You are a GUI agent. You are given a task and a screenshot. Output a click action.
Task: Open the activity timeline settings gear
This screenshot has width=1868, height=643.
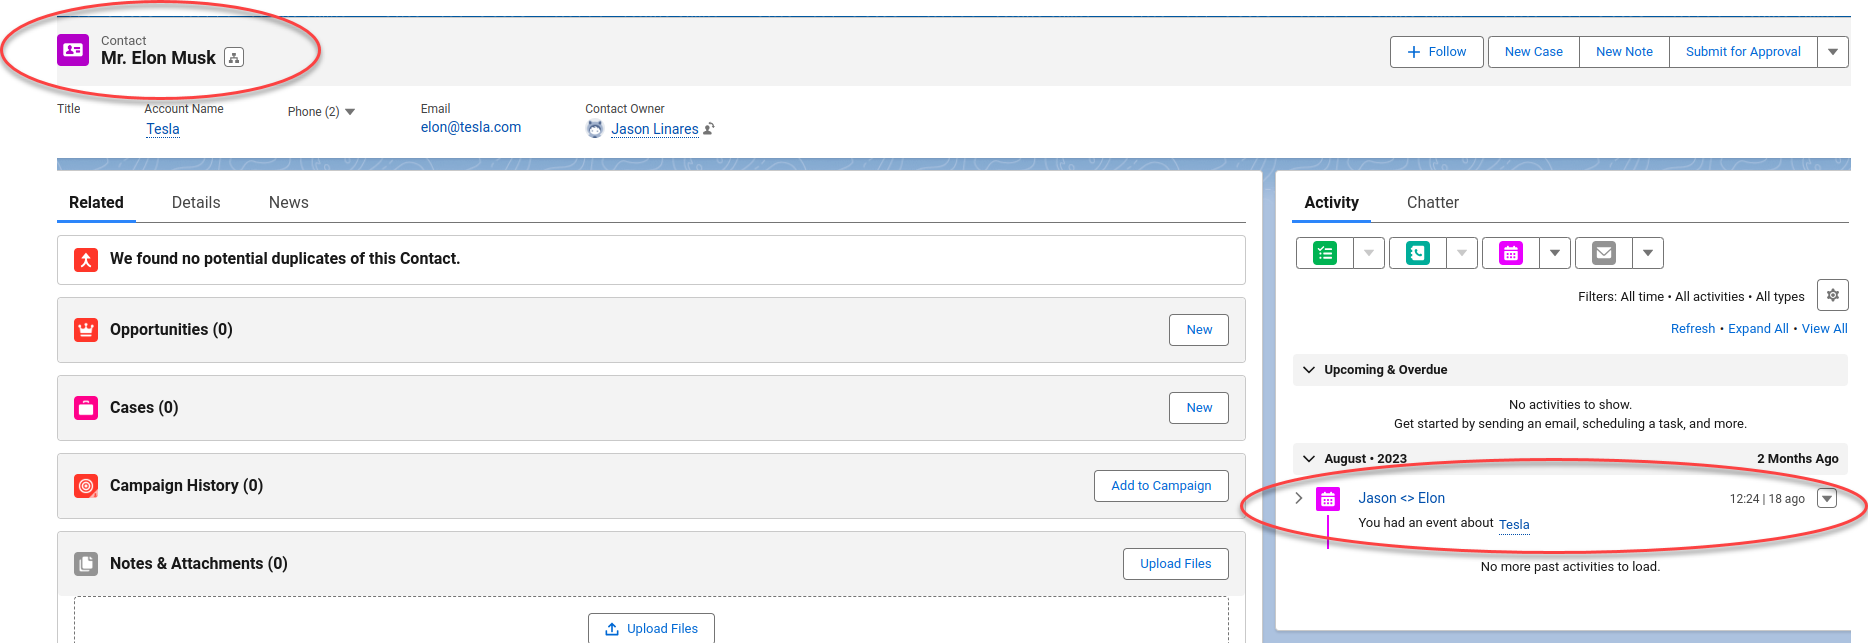click(1833, 295)
